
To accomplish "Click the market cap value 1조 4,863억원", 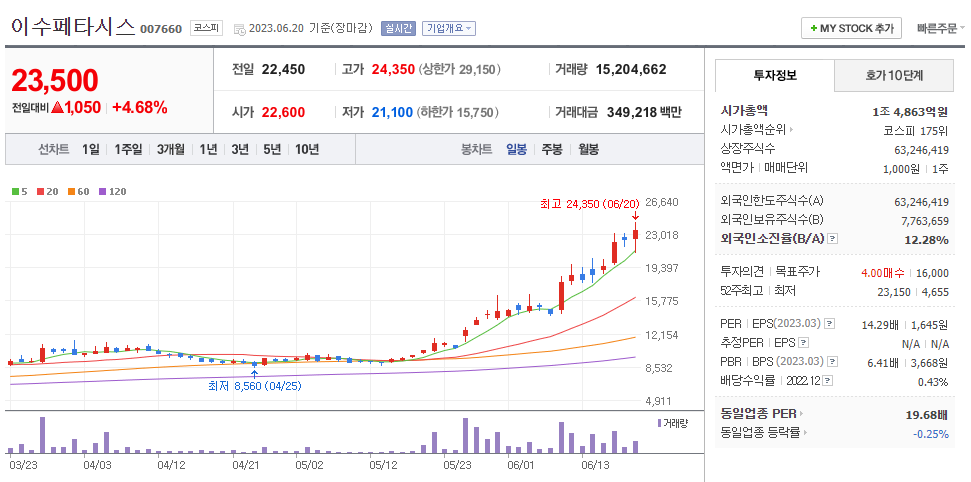I will [x=910, y=112].
